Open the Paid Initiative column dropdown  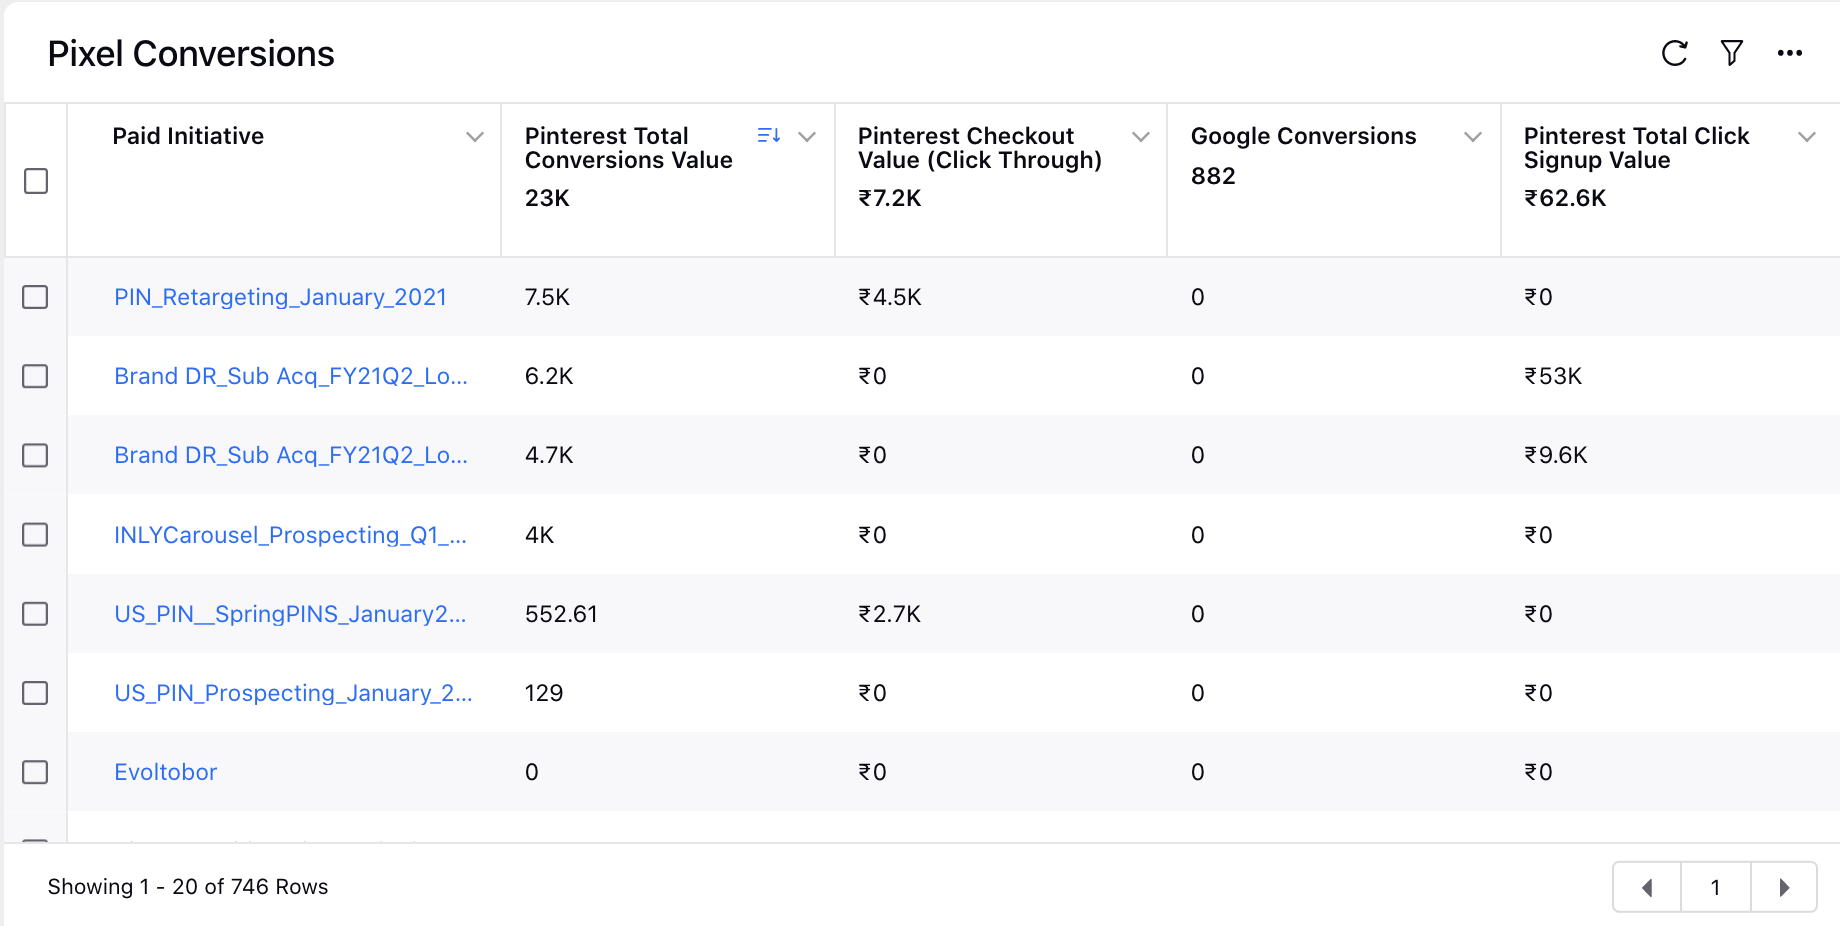(x=475, y=137)
